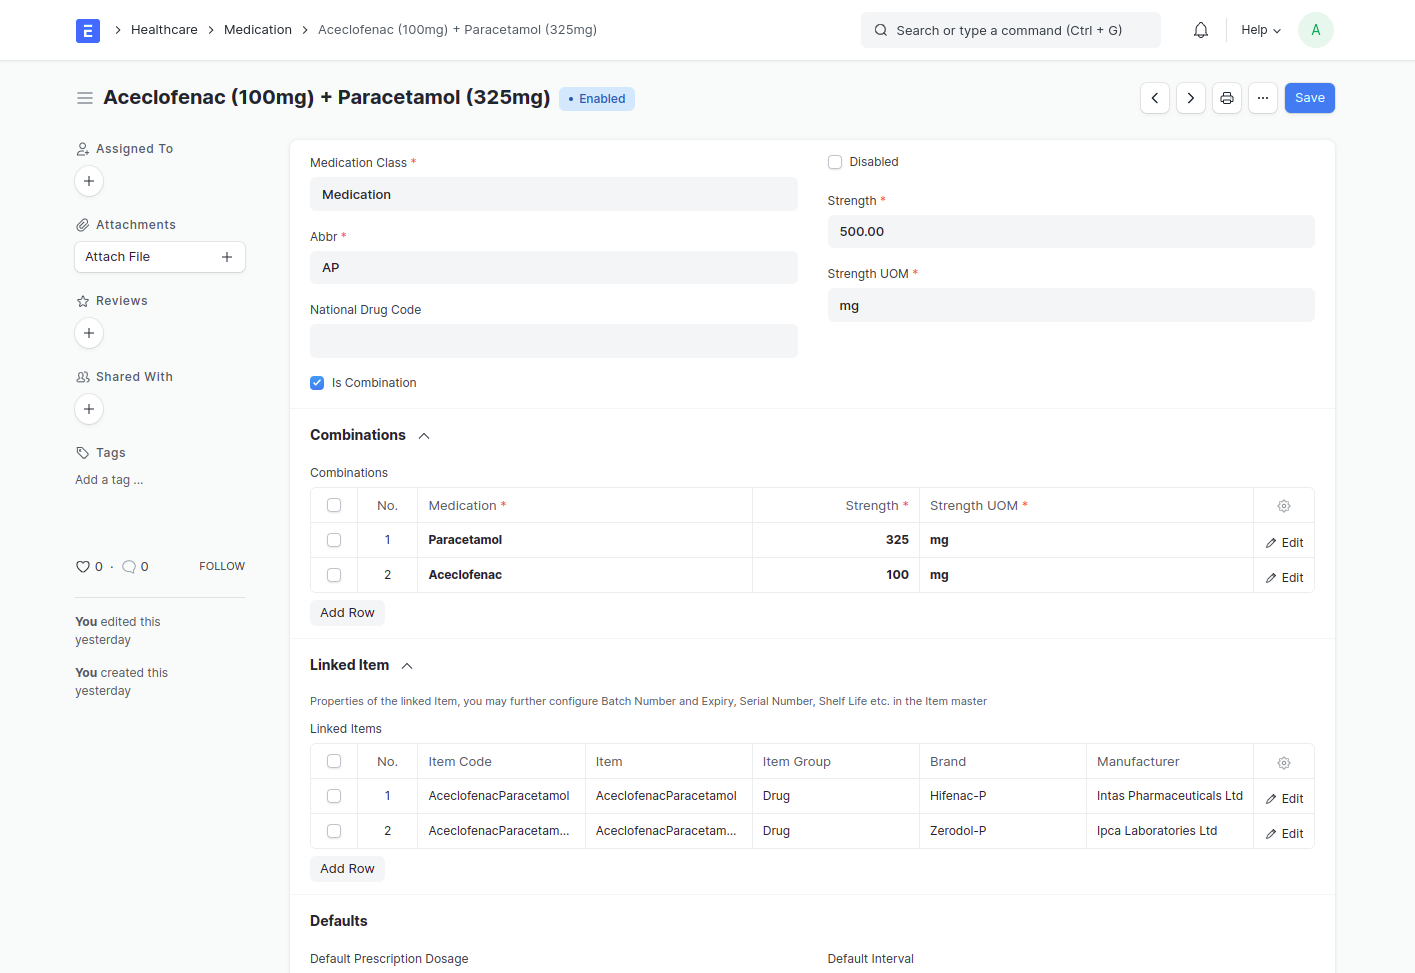Check the Hifenac-P row checkbox
The height and width of the screenshot is (973, 1415).
click(x=334, y=796)
